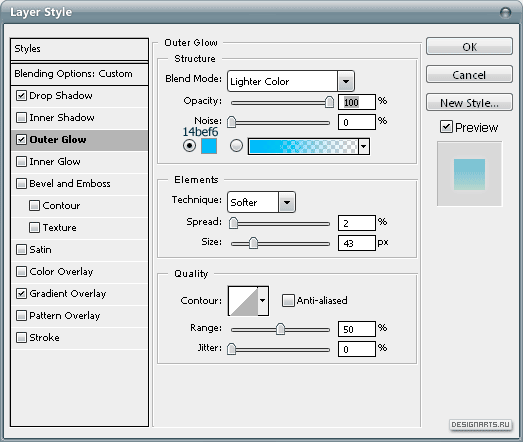This screenshot has height=442, width=523.
Task: Enable the Inner Shadow checkbox
Action: coord(21,118)
